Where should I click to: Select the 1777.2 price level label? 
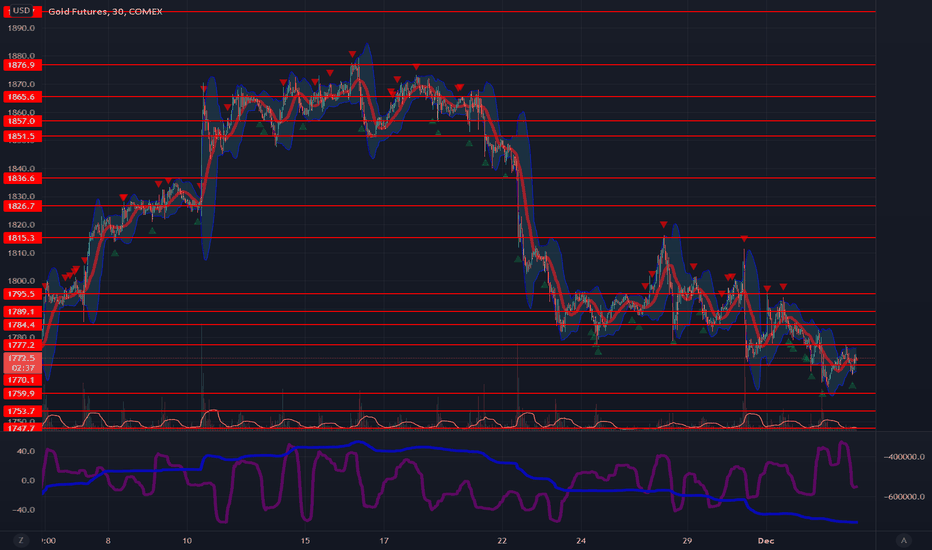(x=23, y=345)
